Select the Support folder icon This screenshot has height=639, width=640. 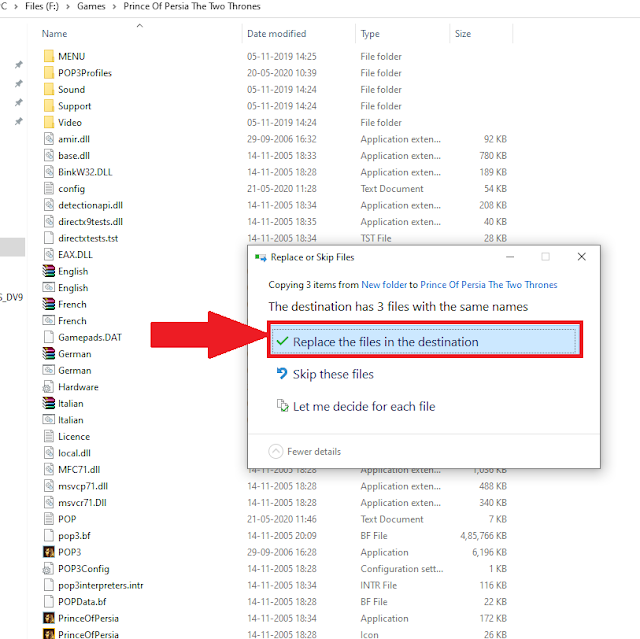pyautogui.click(x=49, y=106)
